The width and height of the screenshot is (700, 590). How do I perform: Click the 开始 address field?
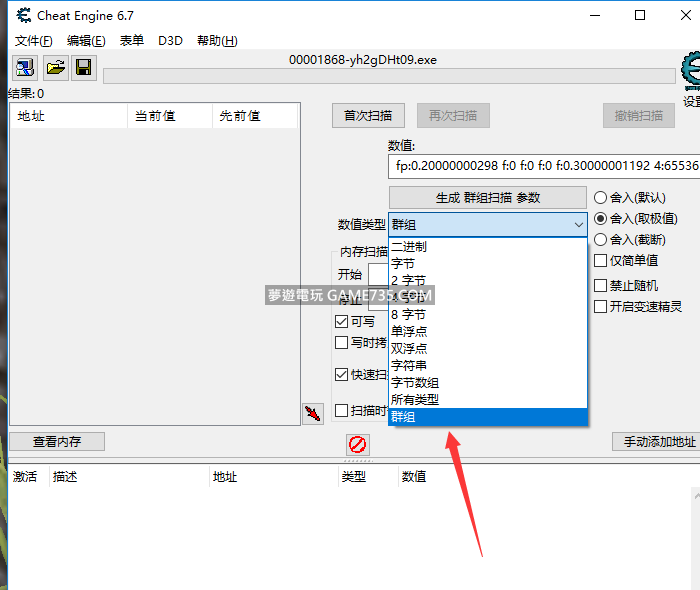point(378,274)
